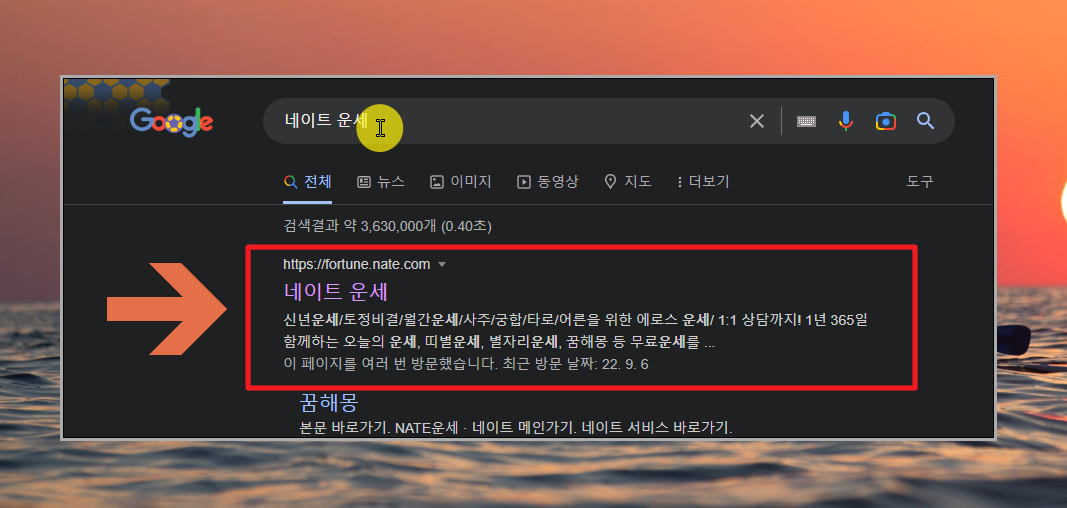The image size is (1067, 508).
Task: Open the 지도 tab
Action: click(x=627, y=182)
